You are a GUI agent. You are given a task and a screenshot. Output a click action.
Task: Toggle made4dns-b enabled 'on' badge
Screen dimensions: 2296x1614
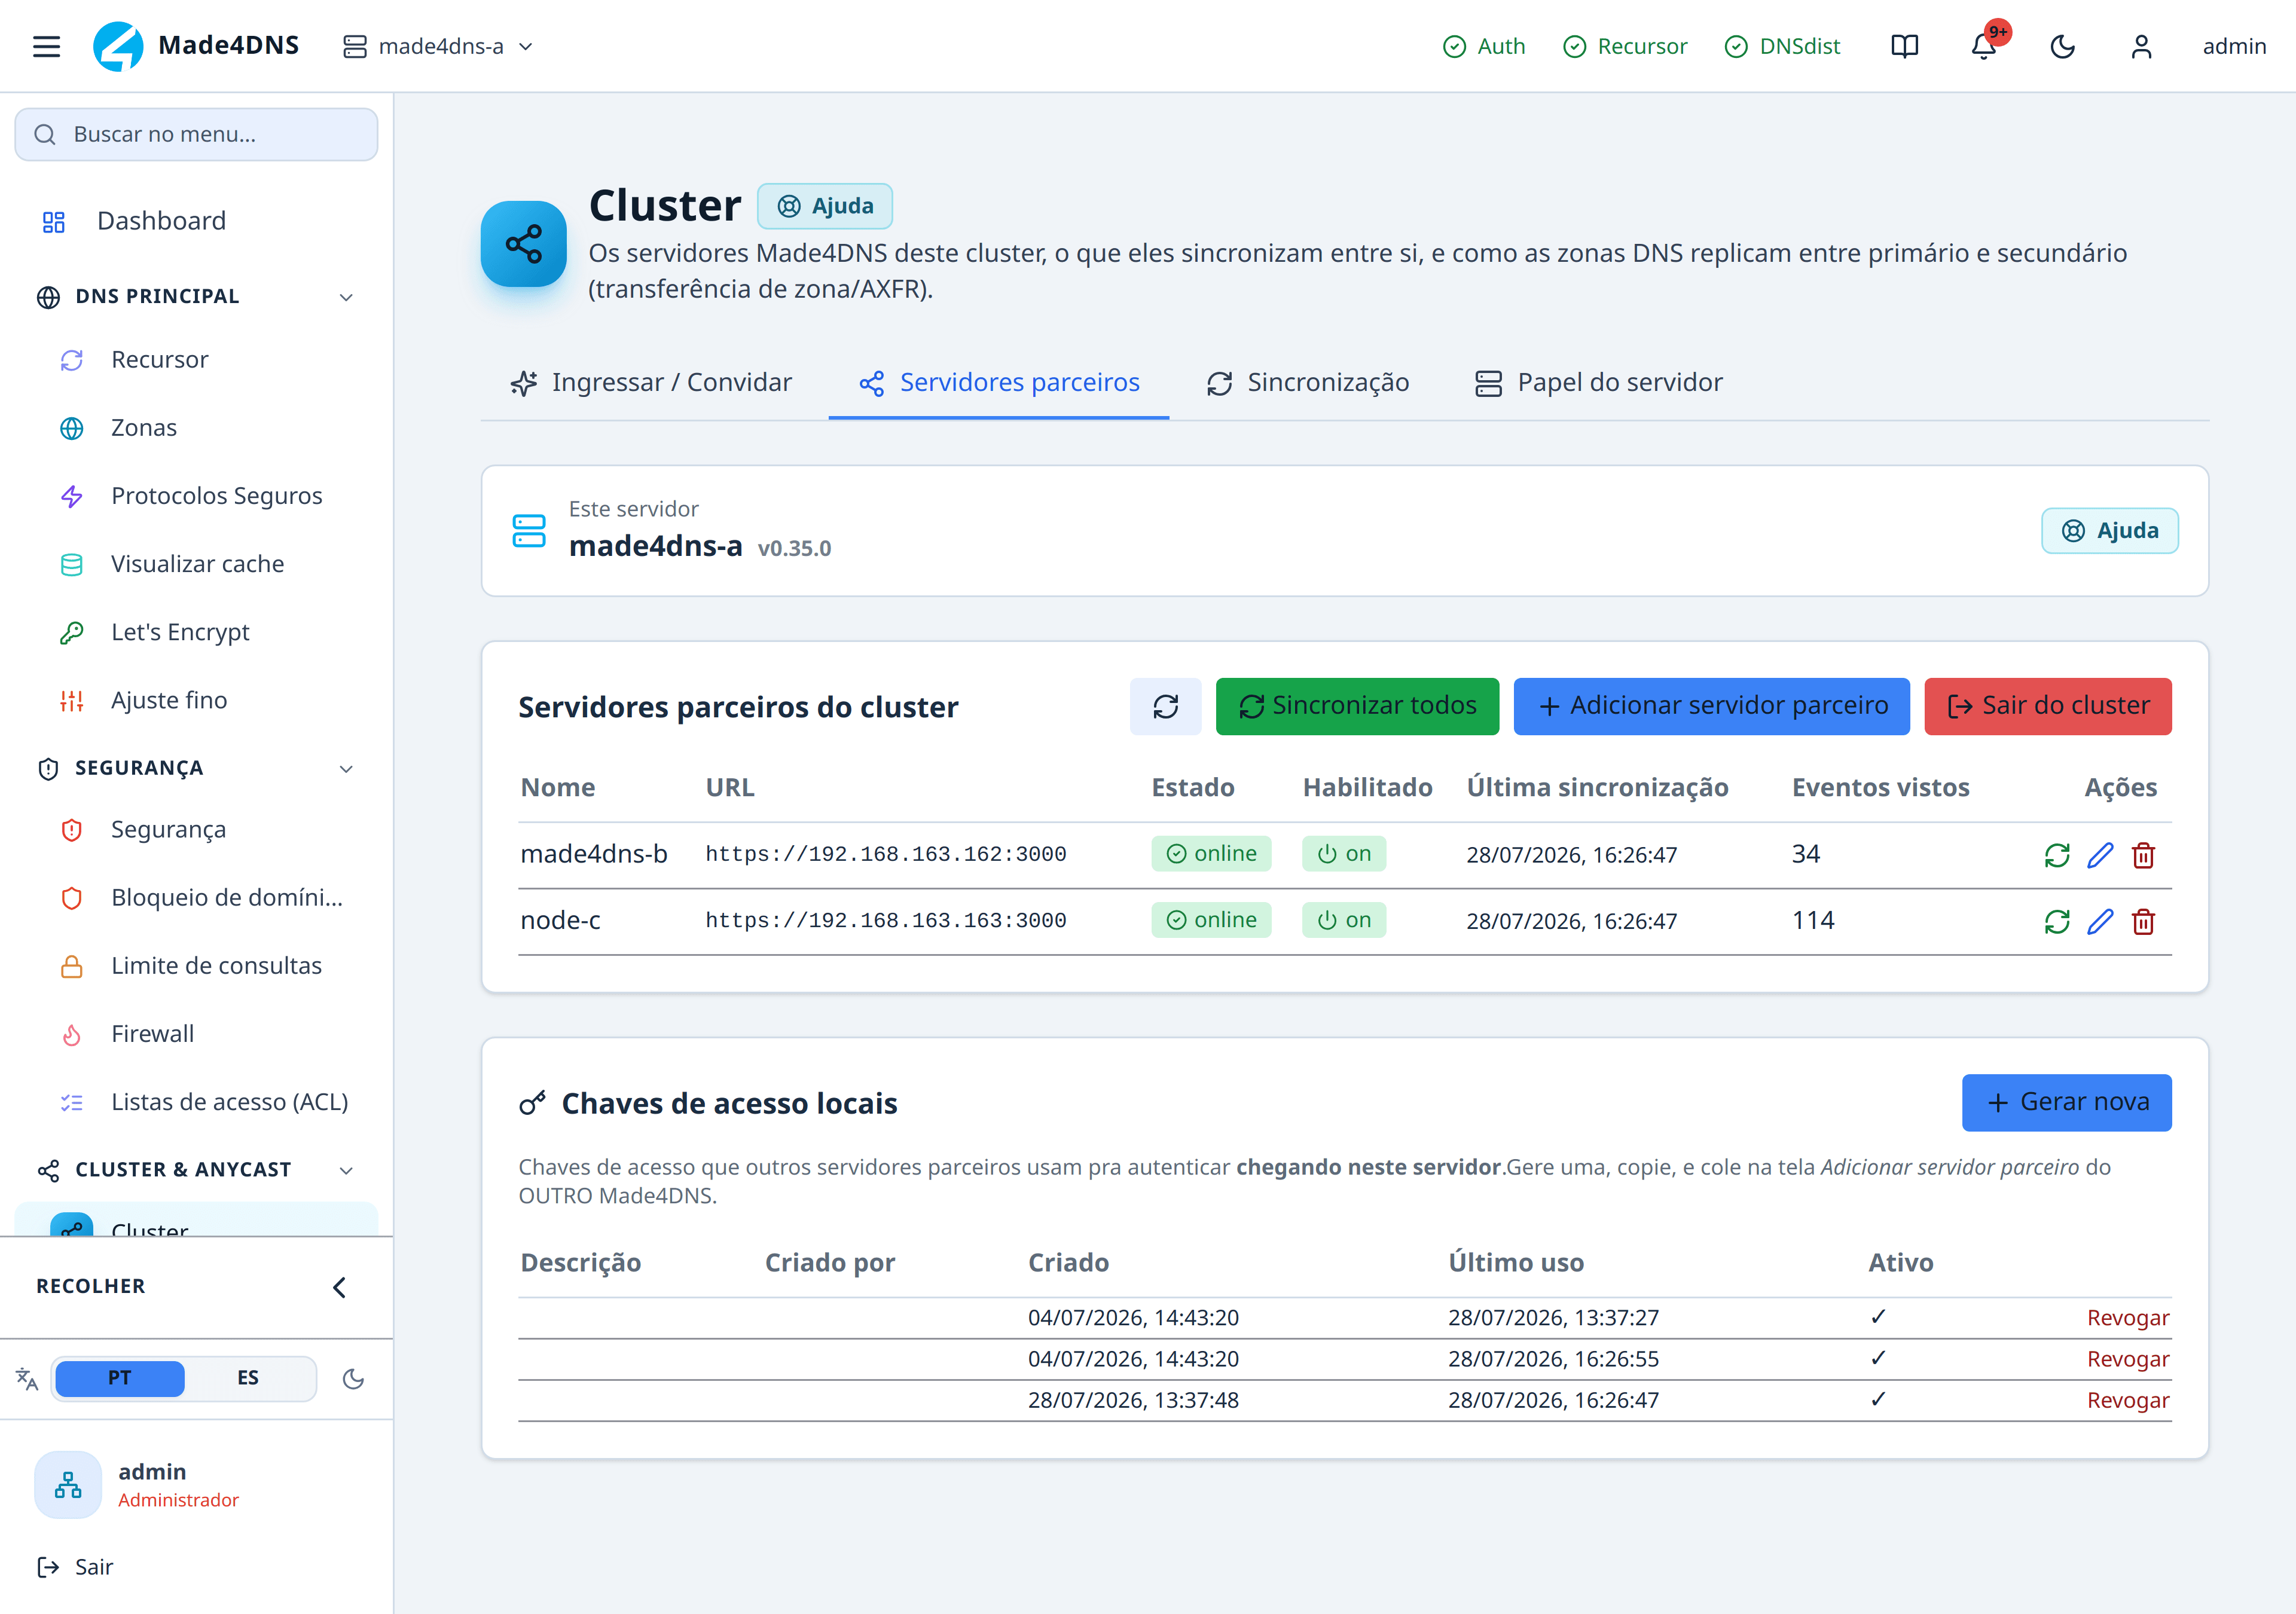pos(1344,854)
